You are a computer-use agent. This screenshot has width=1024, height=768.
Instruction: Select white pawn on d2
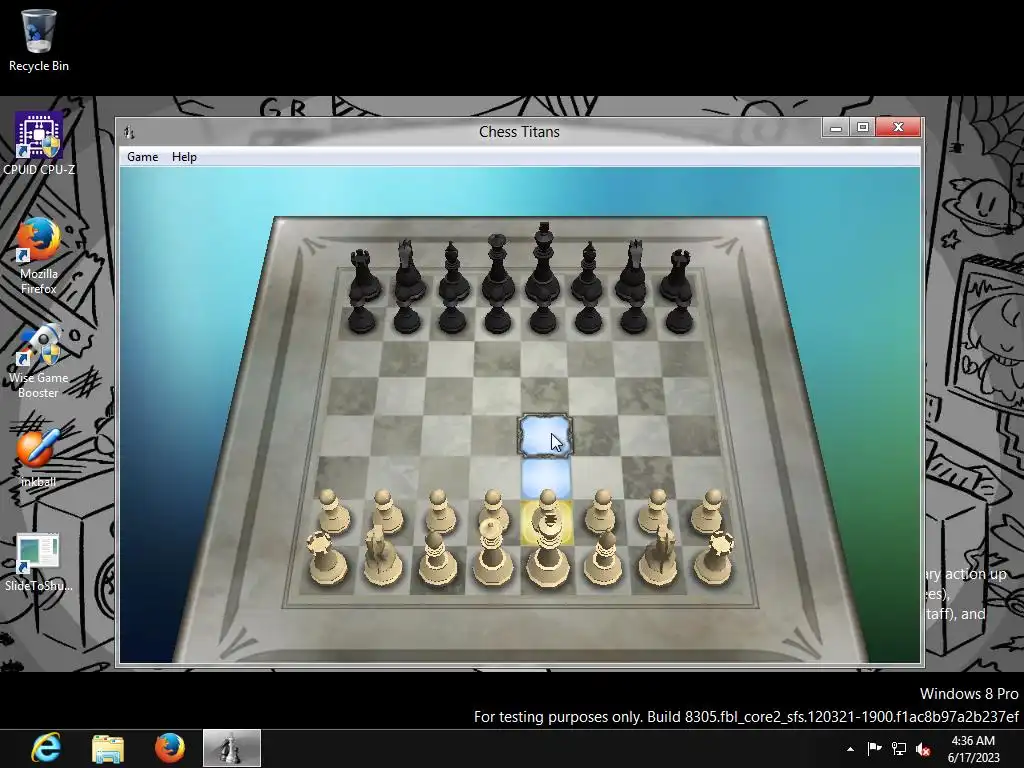pyautogui.click(x=493, y=507)
